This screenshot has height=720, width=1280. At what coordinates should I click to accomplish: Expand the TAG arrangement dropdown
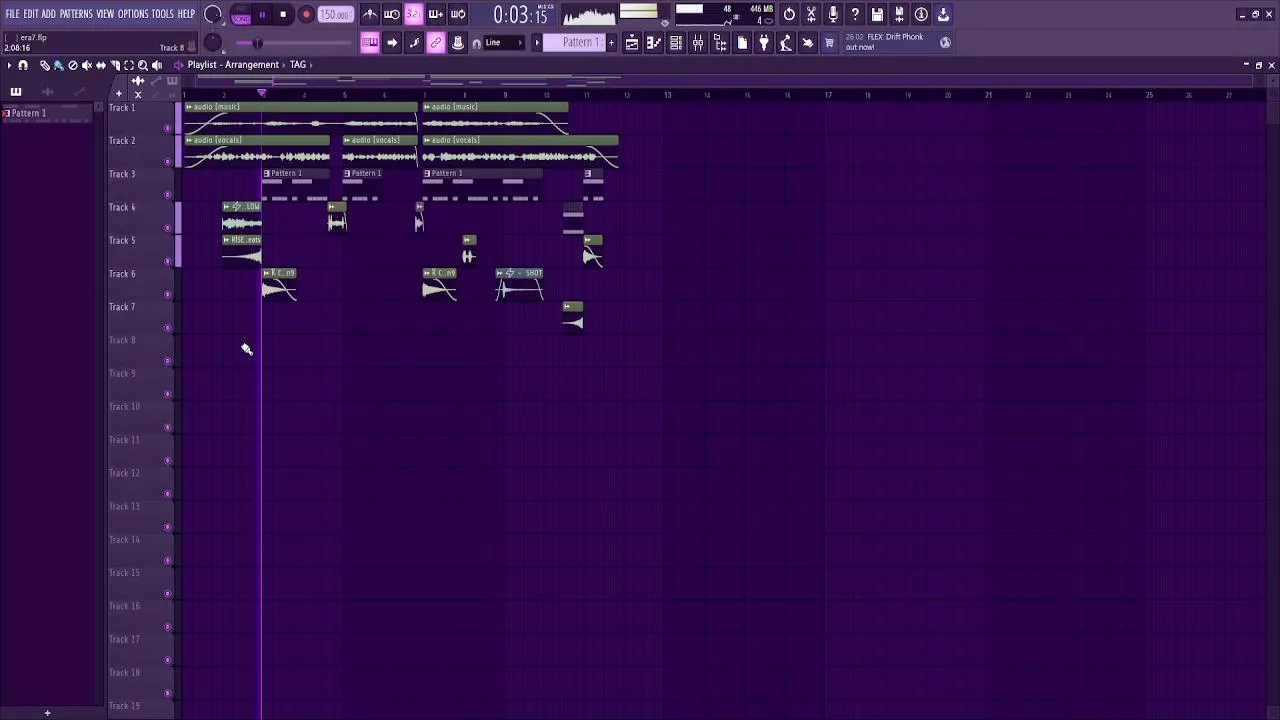click(x=301, y=65)
